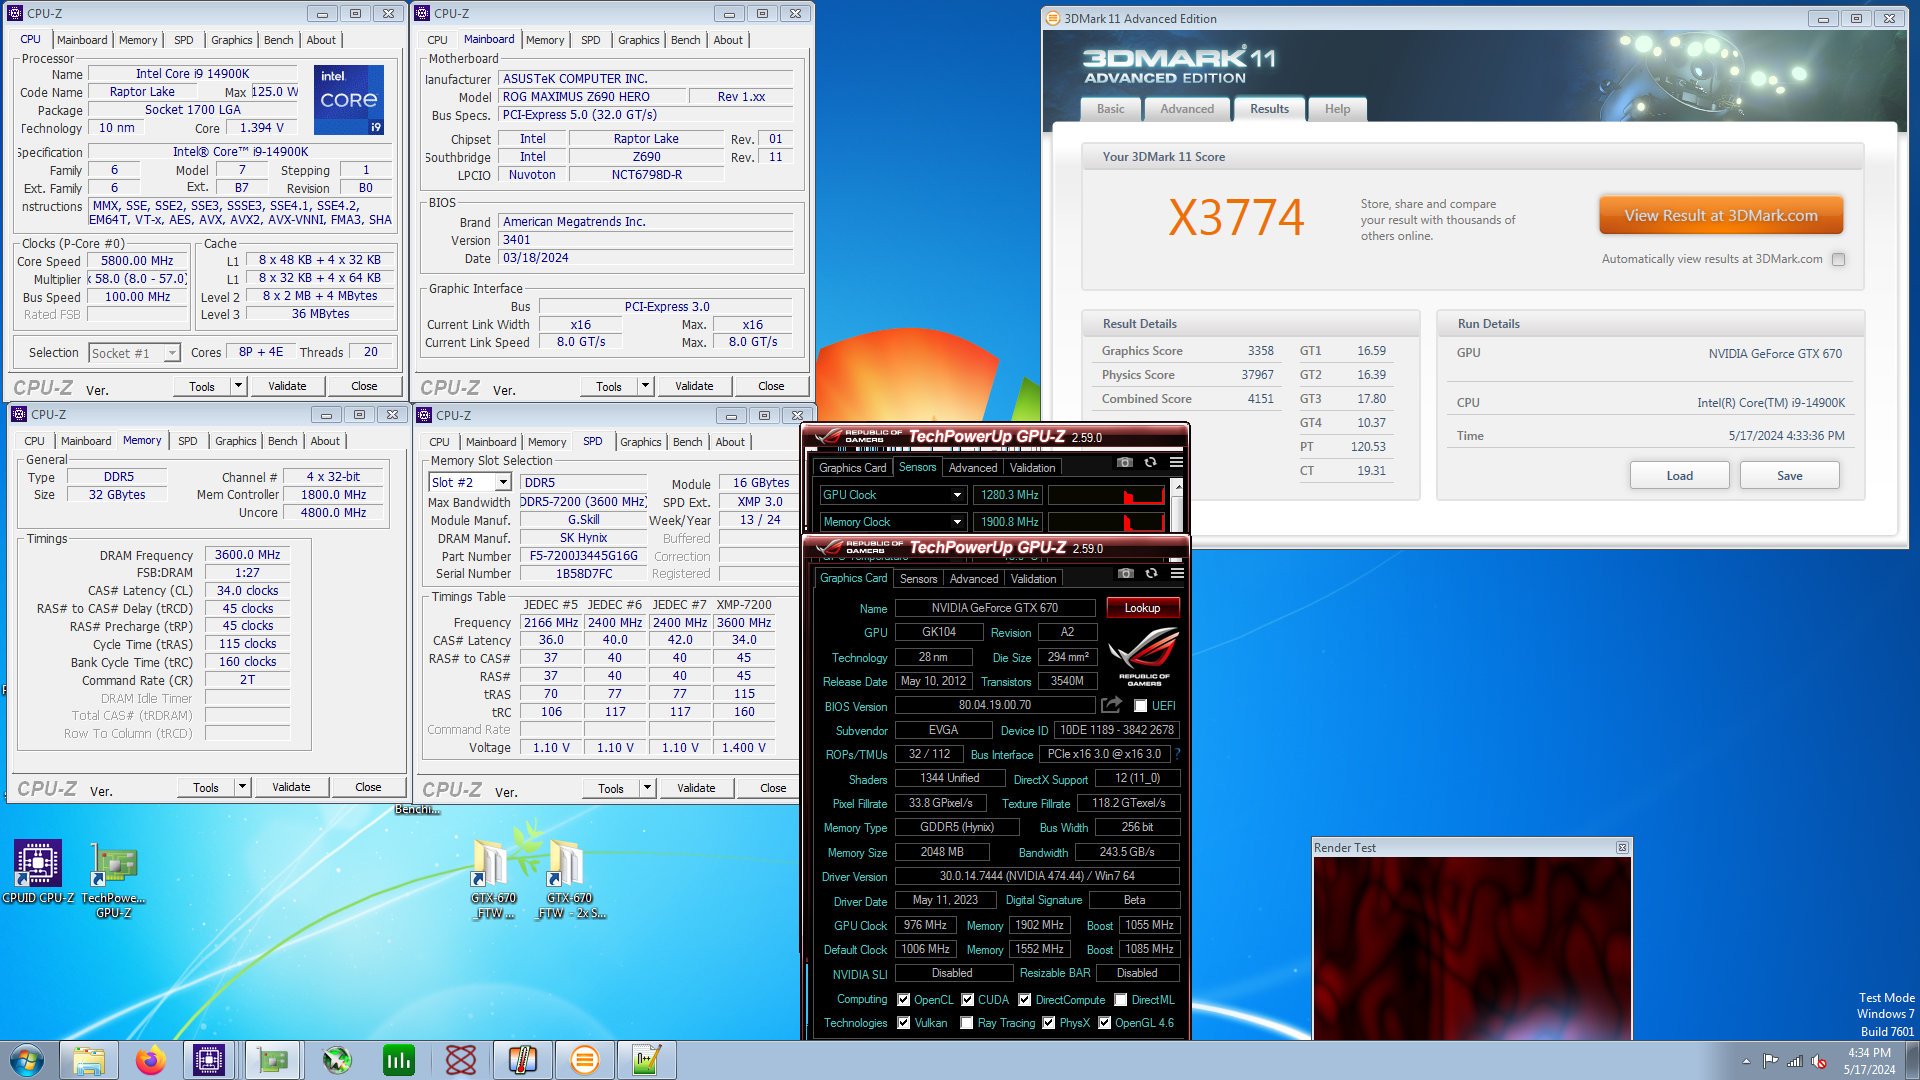Open the Socket #1 selection dropdown in CPU-Z
This screenshot has height=1080, width=1920.
point(134,353)
